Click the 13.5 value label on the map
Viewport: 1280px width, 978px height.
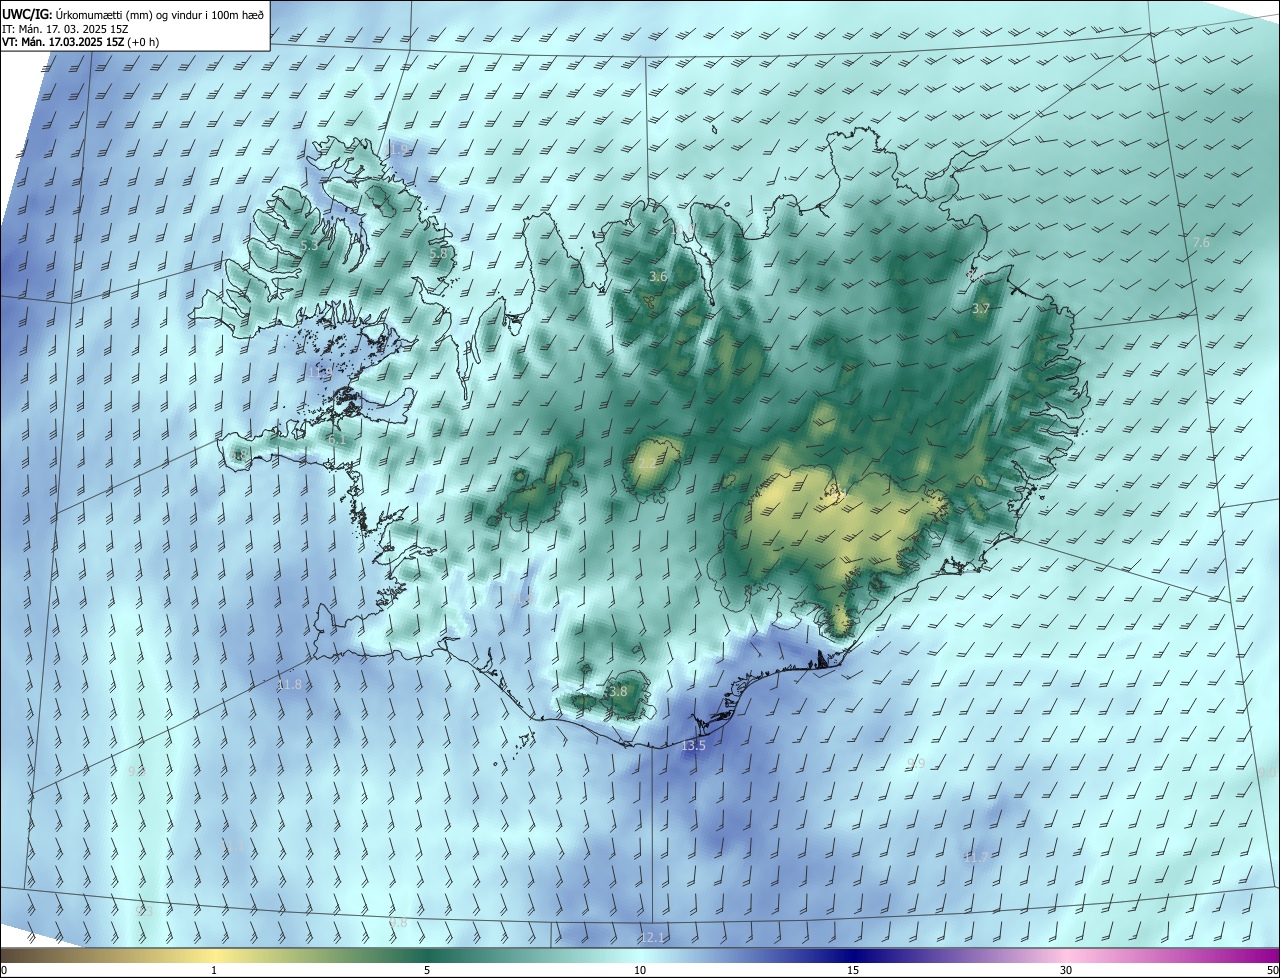[x=693, y=746]
